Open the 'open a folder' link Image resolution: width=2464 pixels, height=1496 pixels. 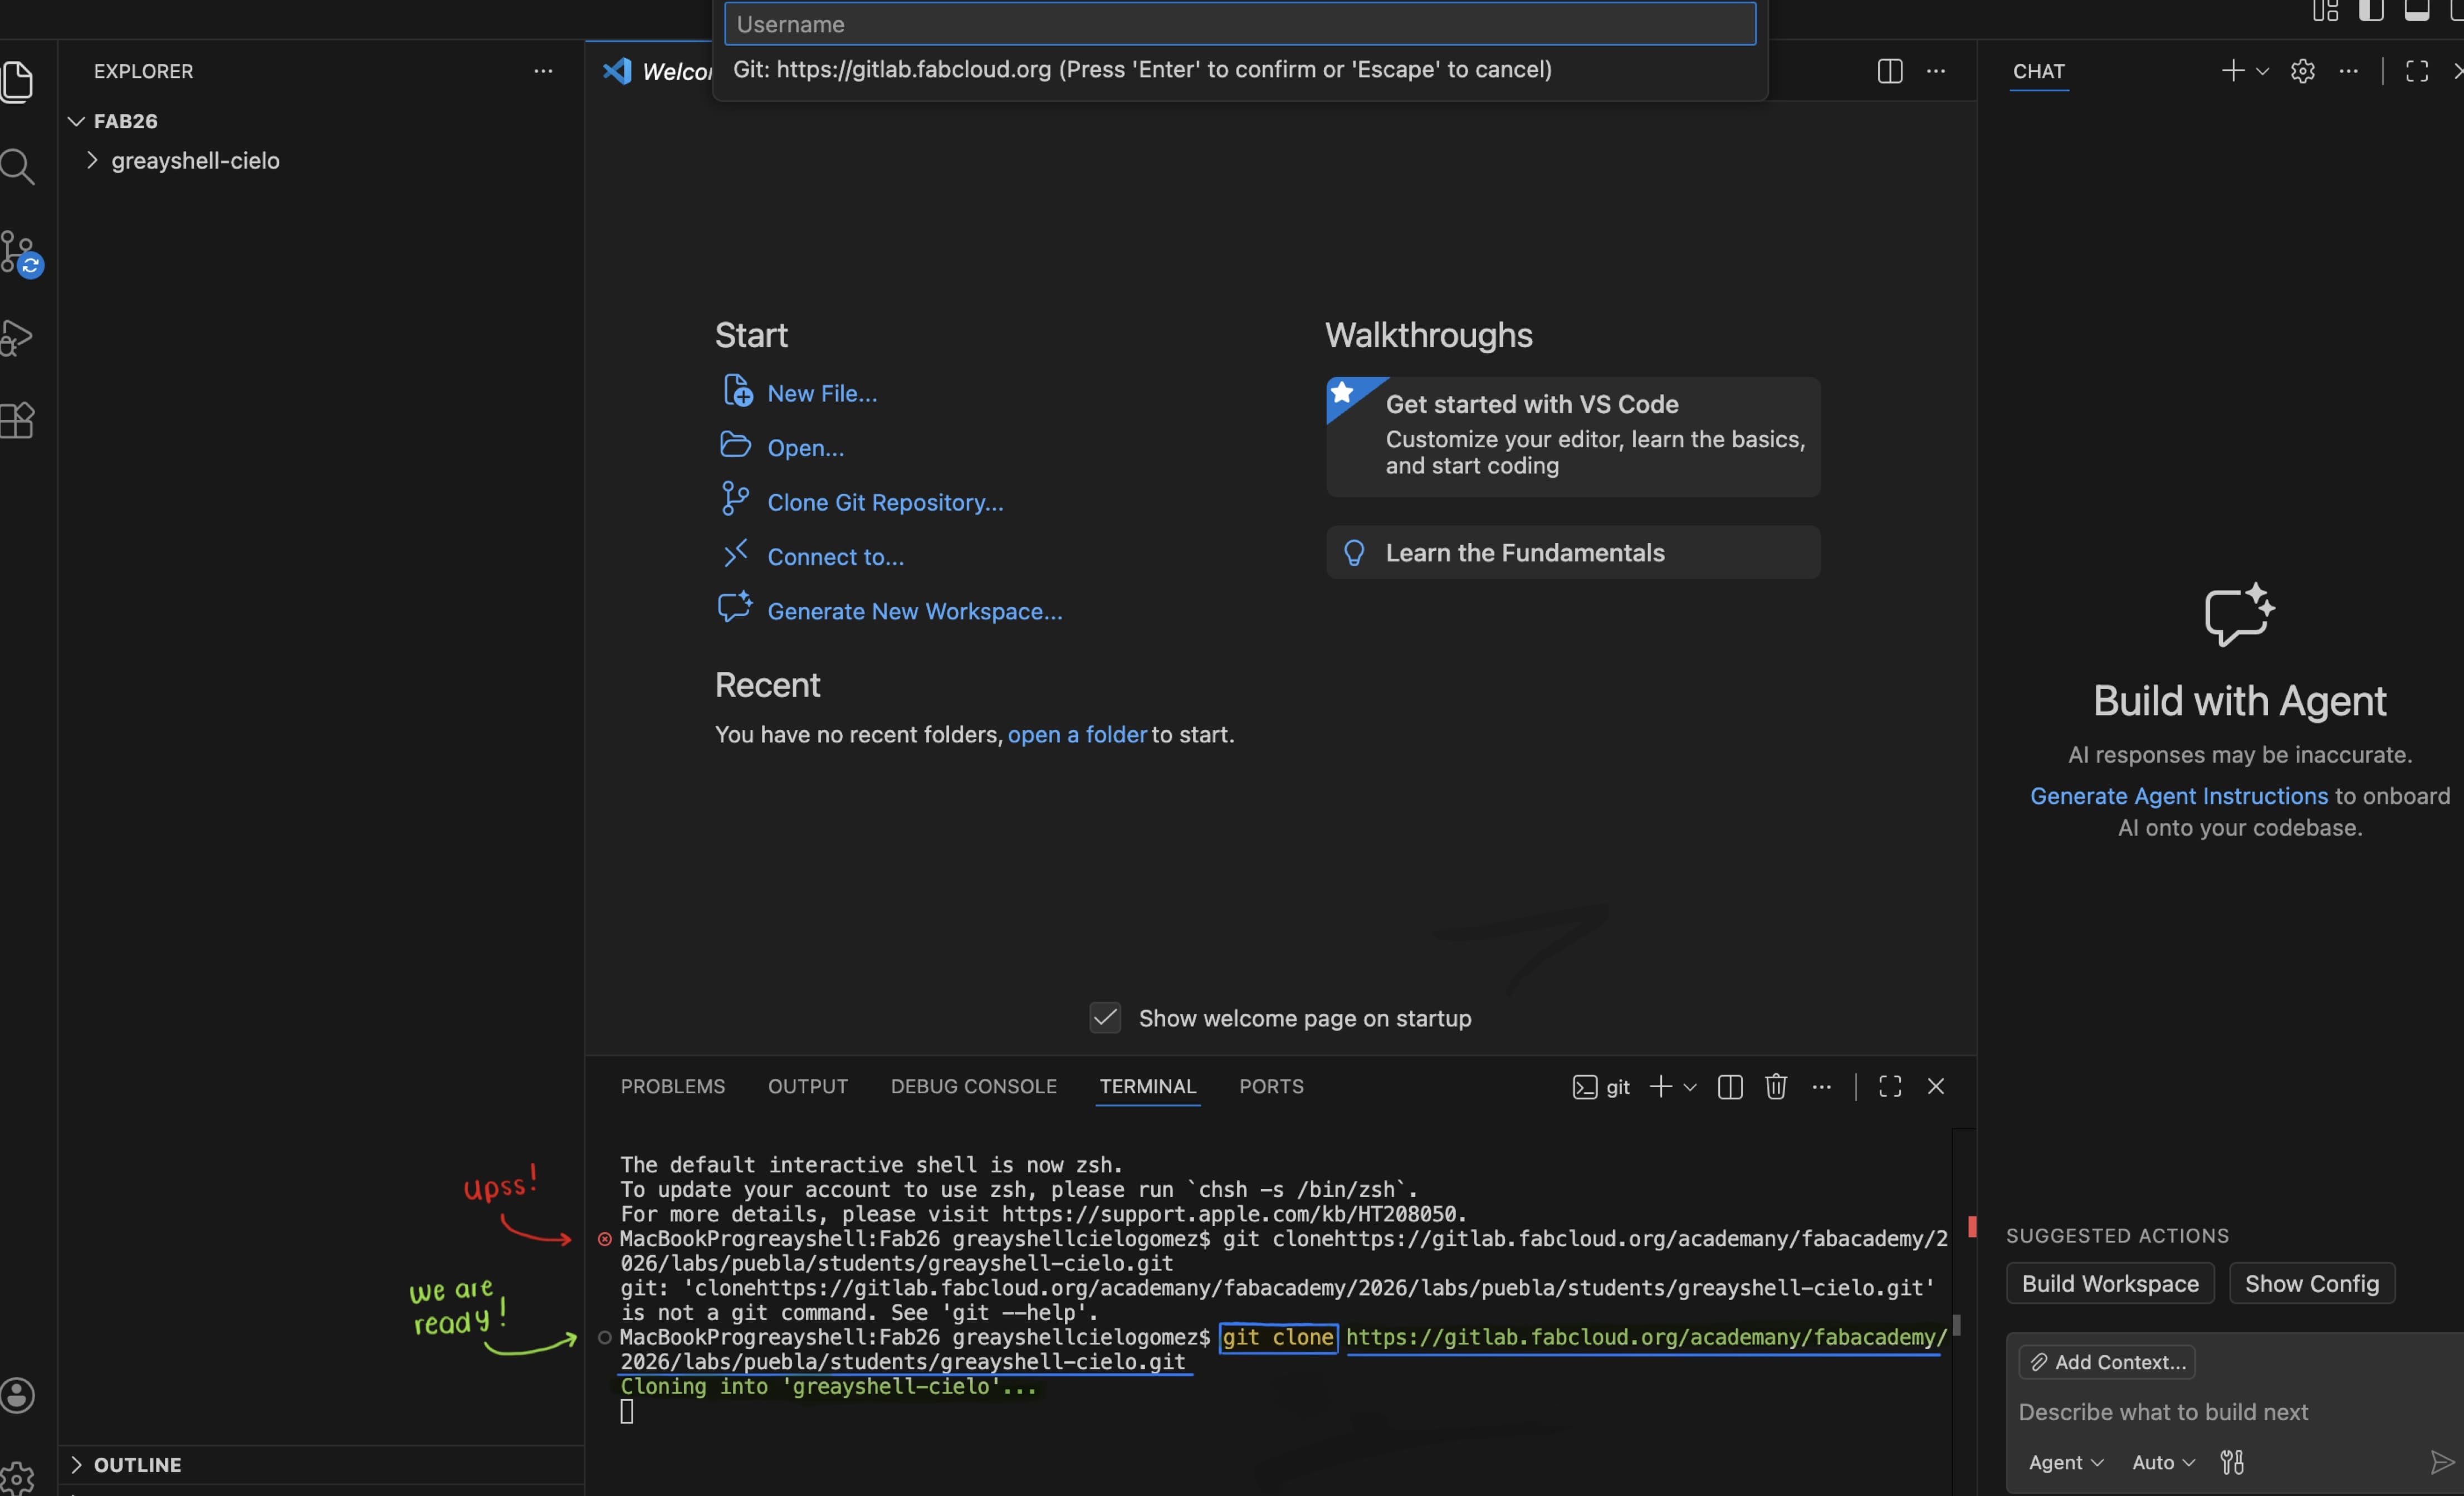[x=1077, y=735]
